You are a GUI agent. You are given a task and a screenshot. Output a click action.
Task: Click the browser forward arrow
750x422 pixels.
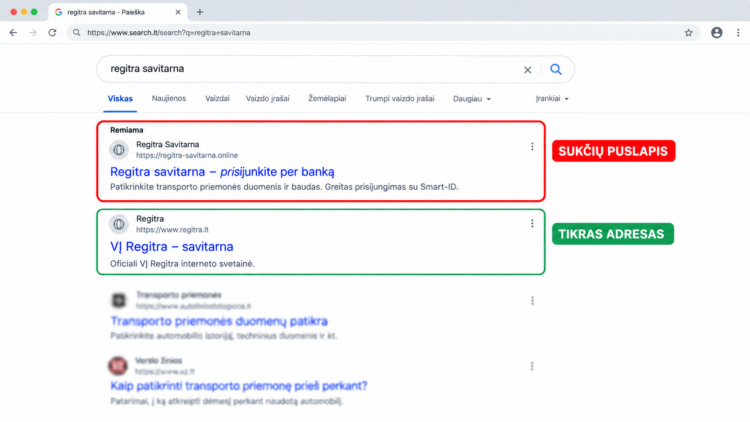coord(33,33)
